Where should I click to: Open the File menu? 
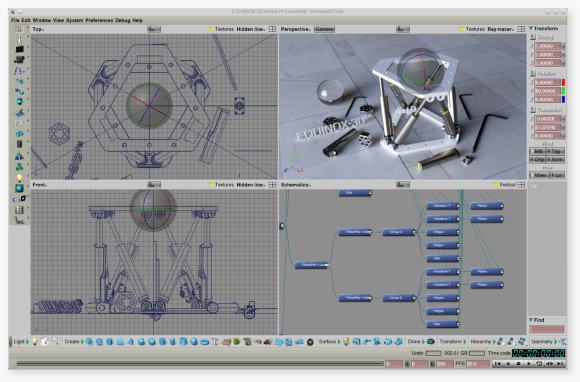click(x=15, y=20)
